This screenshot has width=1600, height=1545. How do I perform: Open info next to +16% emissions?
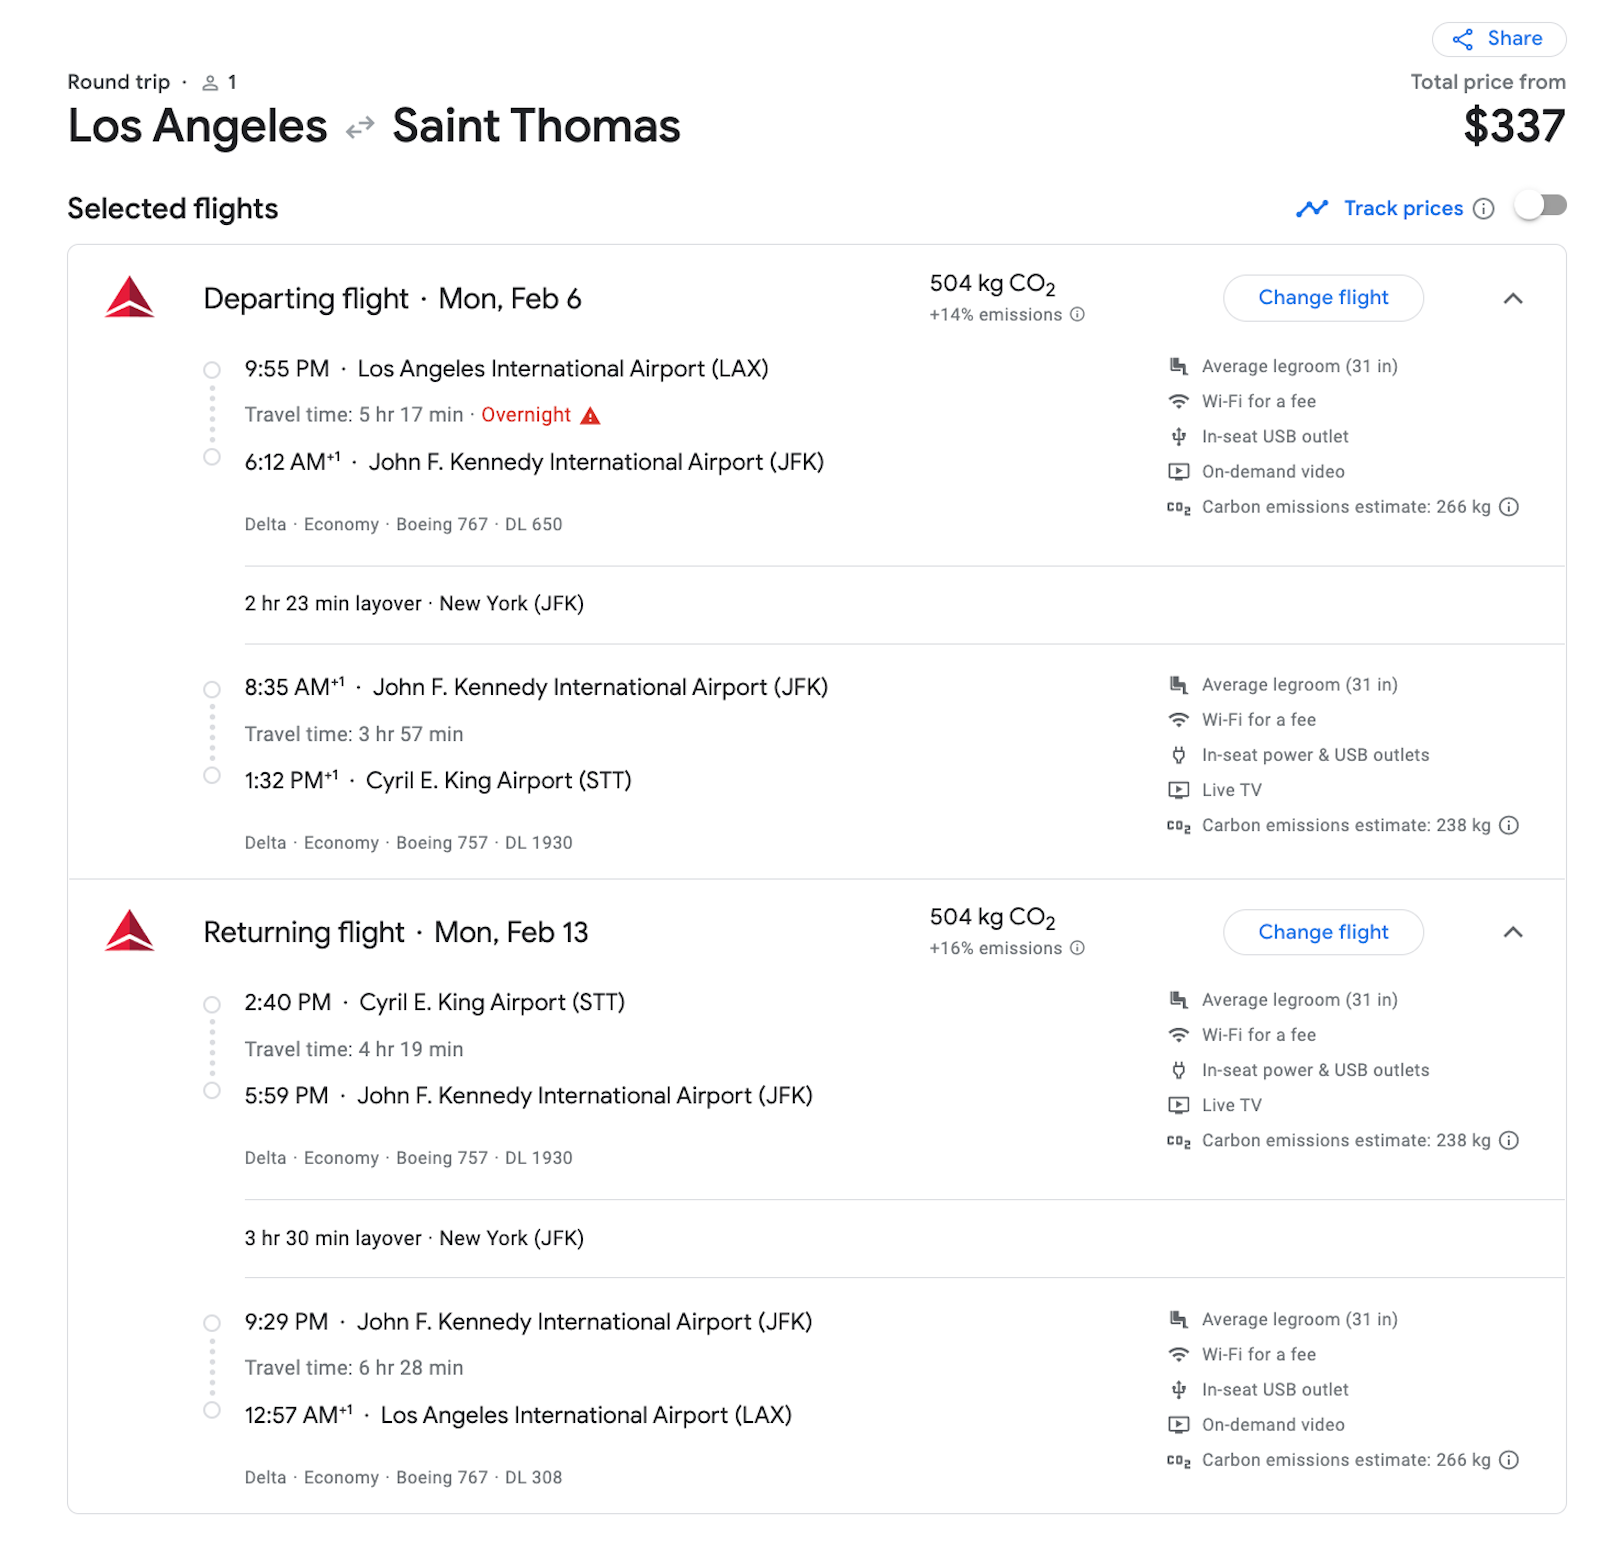(1076, 948)
